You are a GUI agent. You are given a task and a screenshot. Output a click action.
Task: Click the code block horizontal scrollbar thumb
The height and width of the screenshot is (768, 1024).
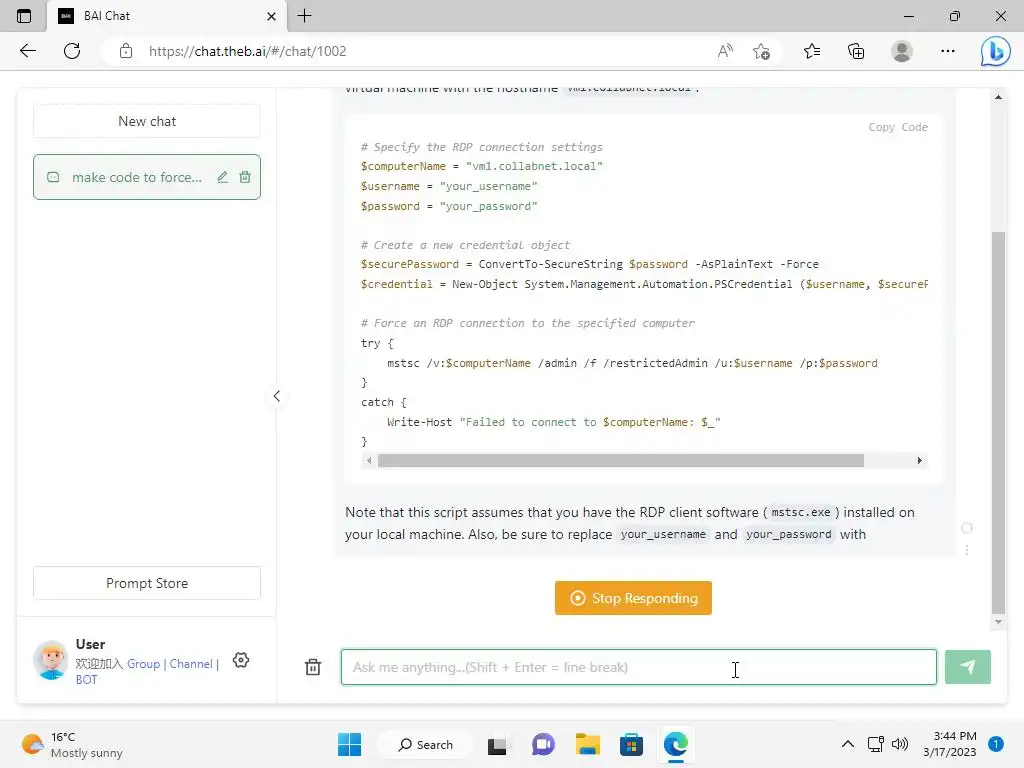click(620, 460)
